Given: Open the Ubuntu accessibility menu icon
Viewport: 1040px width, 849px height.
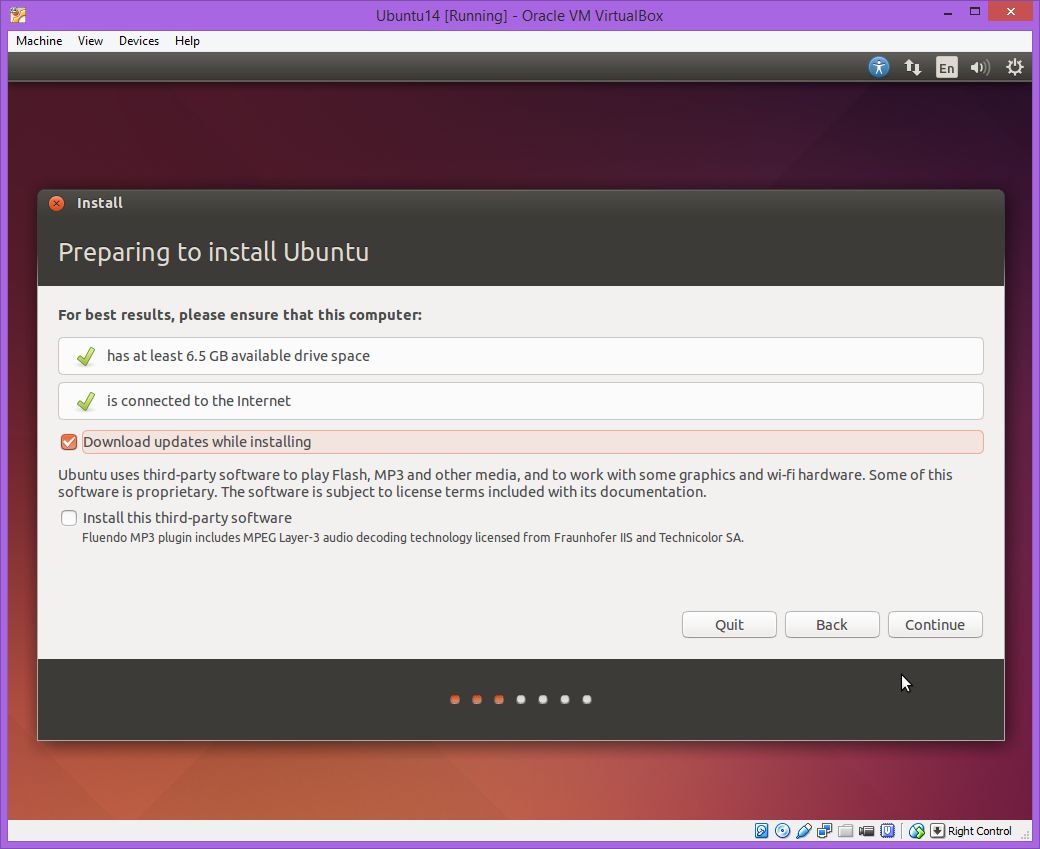Looking at the screenshot, I should 879,67.
